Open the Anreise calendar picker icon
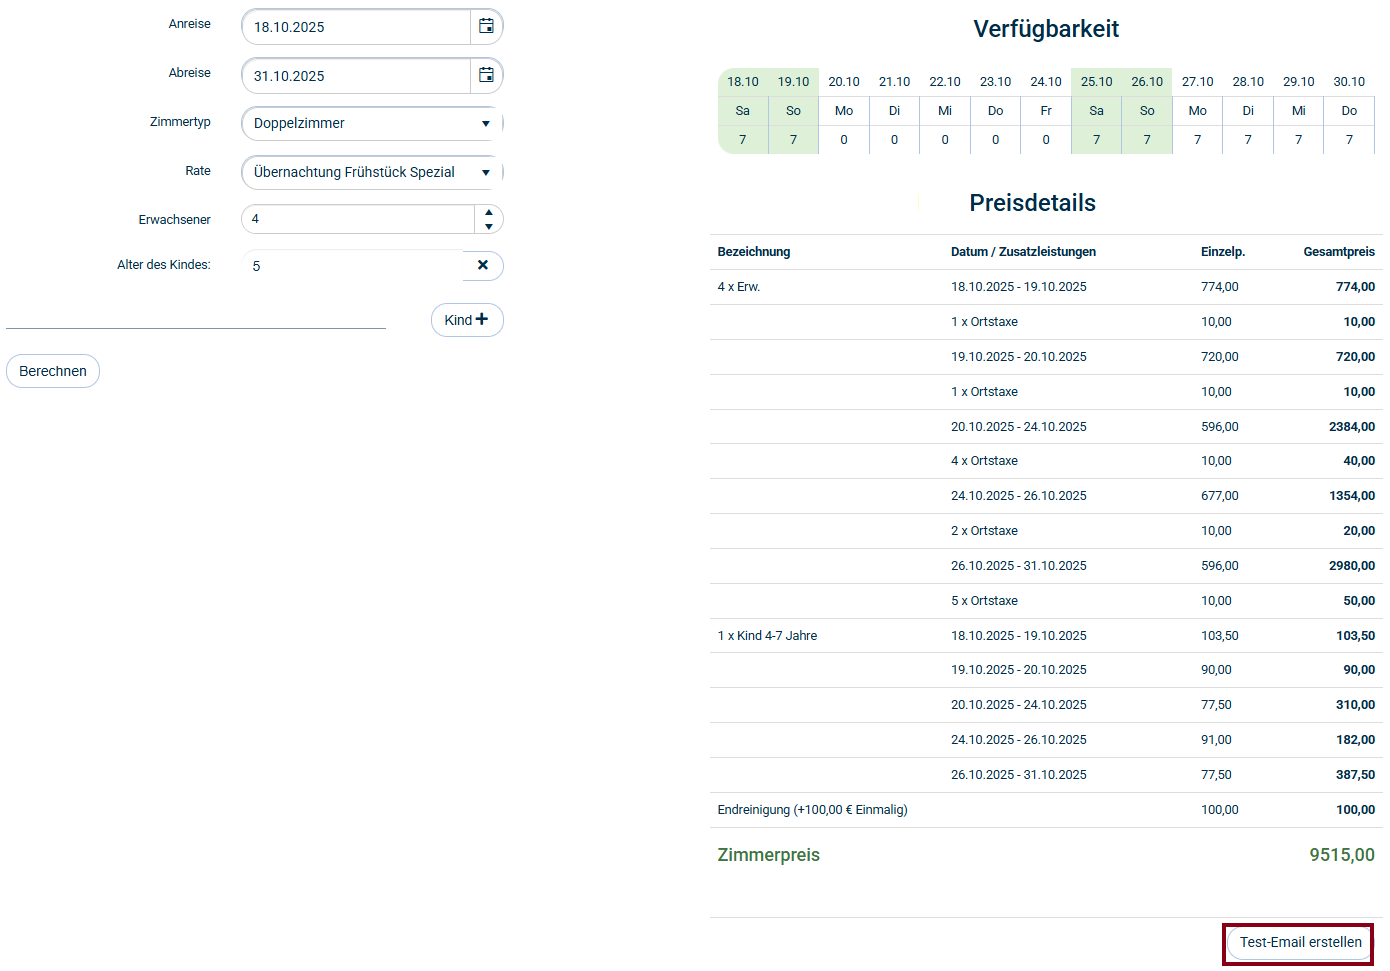The height and width of the screenshot is (971, 1390). (486, 26)
